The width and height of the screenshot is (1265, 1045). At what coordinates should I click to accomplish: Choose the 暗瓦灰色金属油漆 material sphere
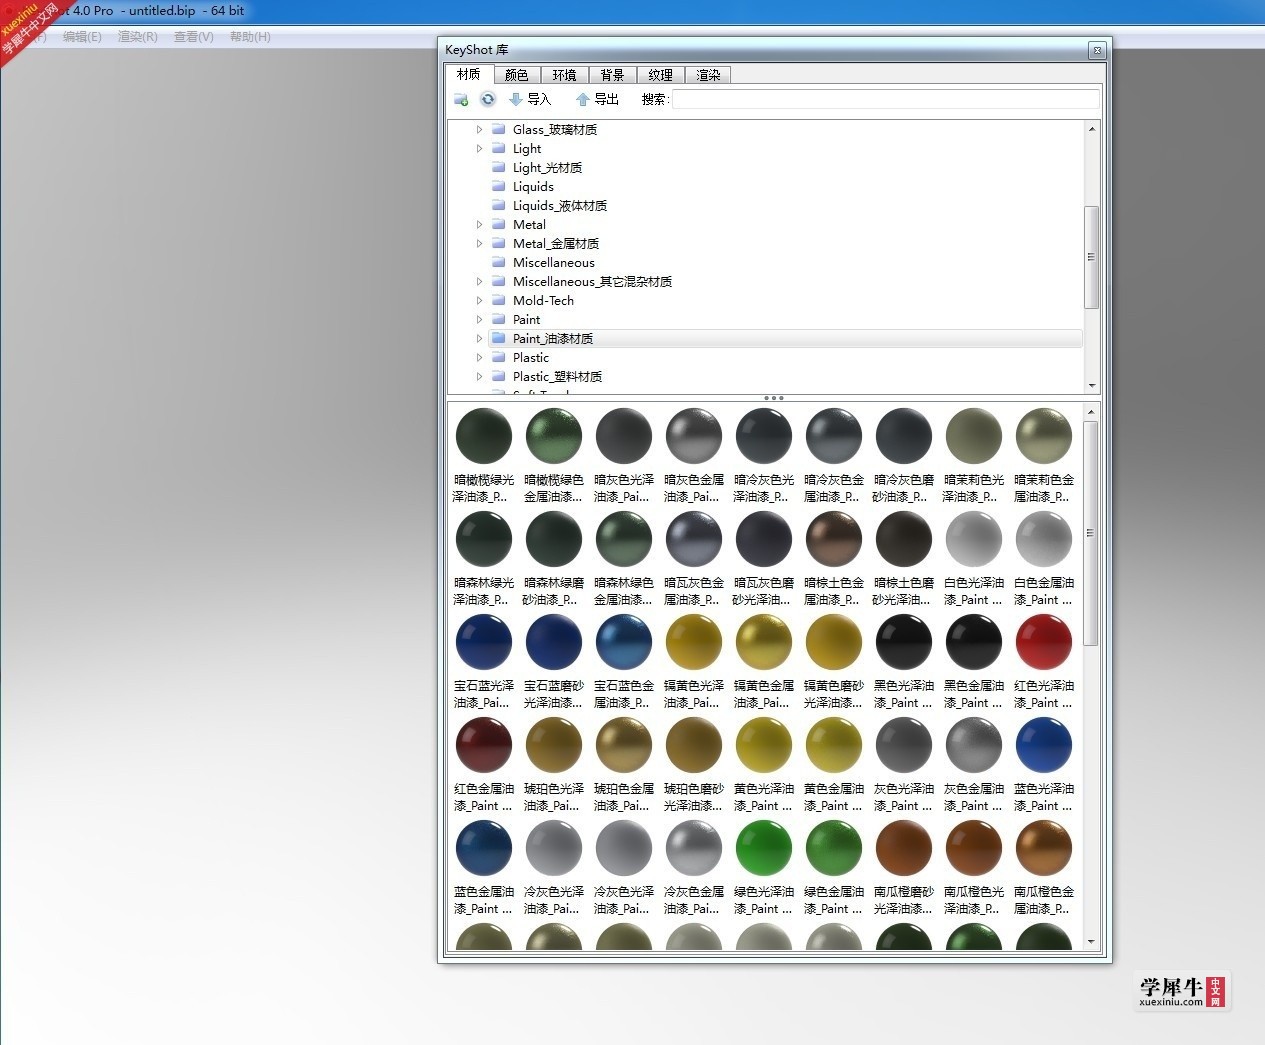pyautogui.click(x=694, y=539)
